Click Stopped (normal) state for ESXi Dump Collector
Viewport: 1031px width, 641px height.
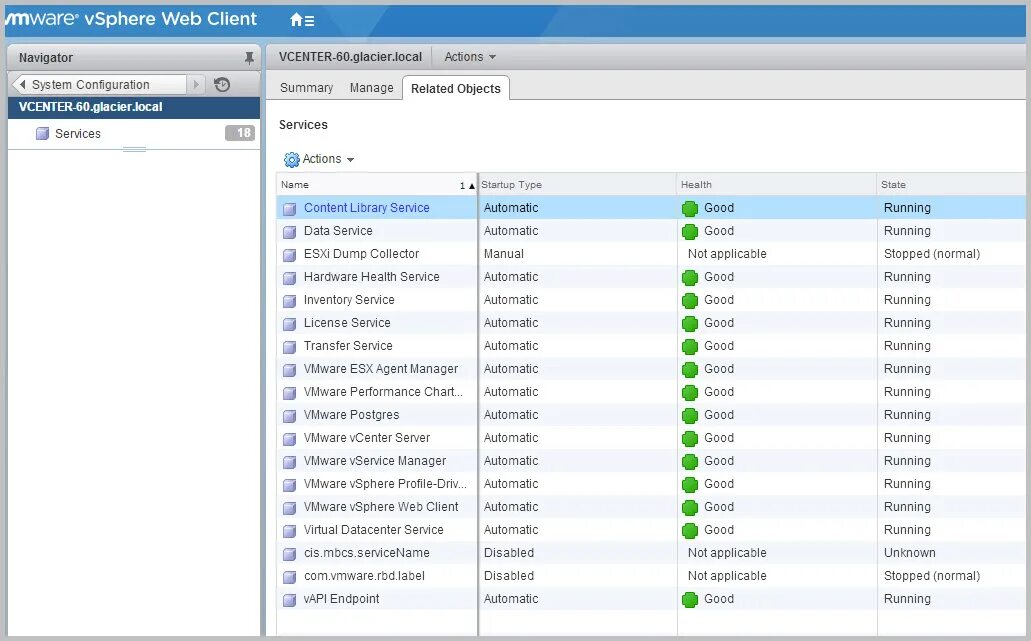pyautogui.click(x=932, y=254)
